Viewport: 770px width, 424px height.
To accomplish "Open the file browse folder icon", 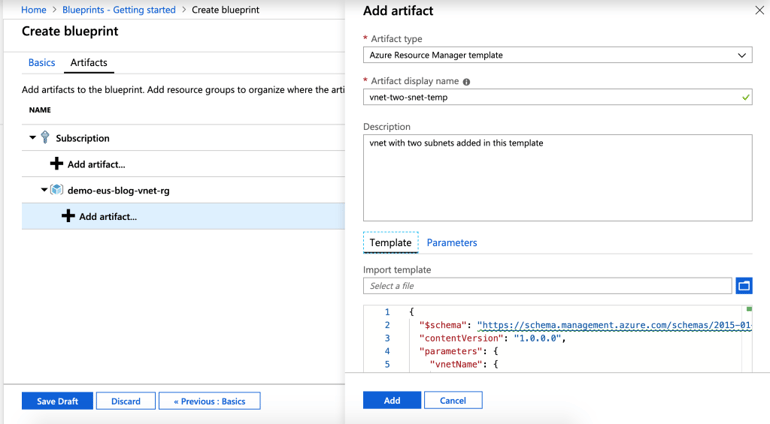I will 744,285.
